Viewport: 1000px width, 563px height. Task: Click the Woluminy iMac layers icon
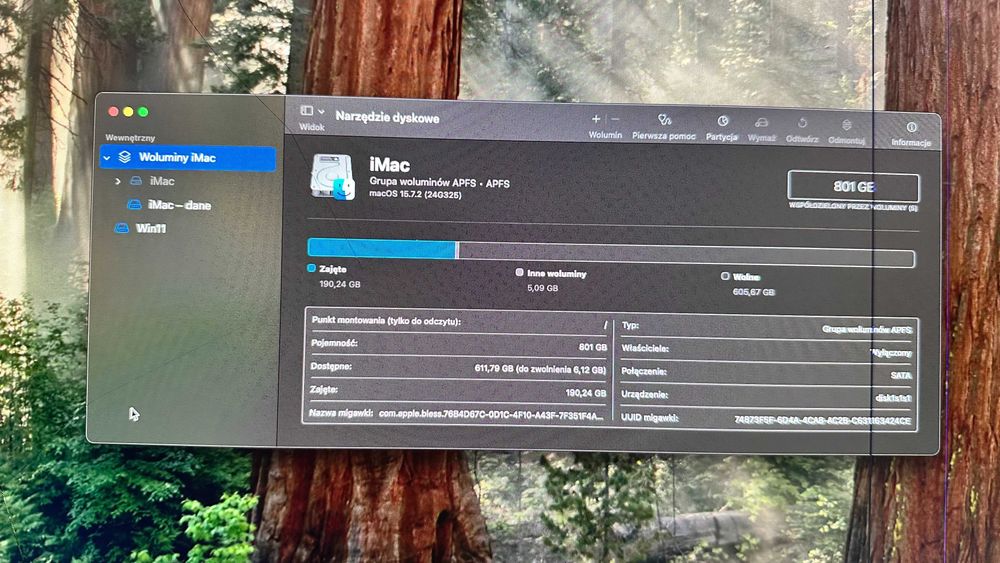(125, 157)
